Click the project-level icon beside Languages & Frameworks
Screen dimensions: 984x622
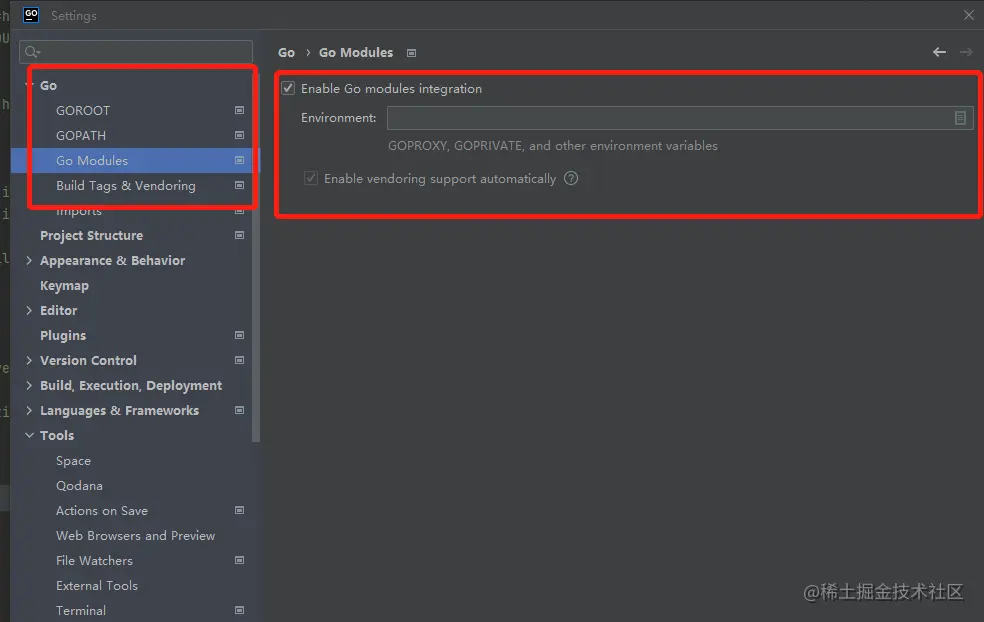239,410
